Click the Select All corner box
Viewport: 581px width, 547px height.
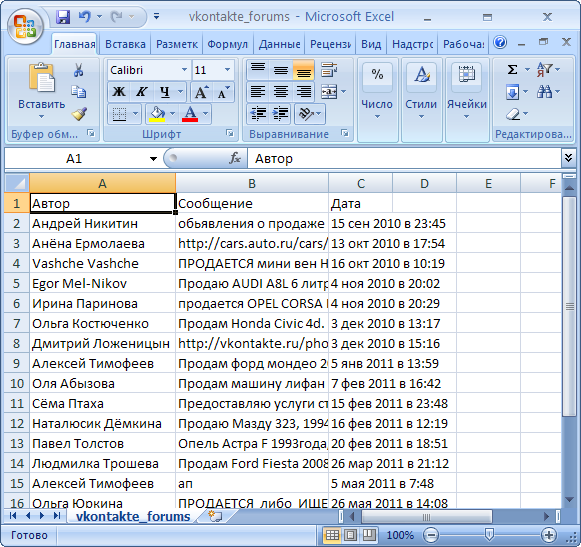coord(17,183)
